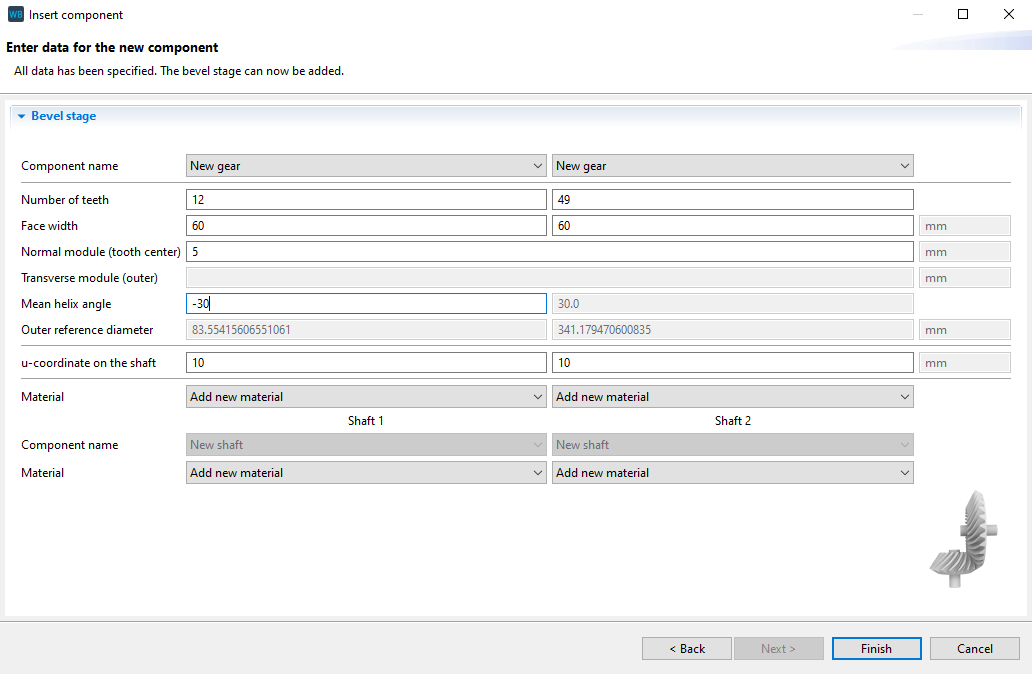The width and height of the screenshot is (1032, 674).
Task: Click the WB application icon in title bar
Action: [x=15, y=15]
